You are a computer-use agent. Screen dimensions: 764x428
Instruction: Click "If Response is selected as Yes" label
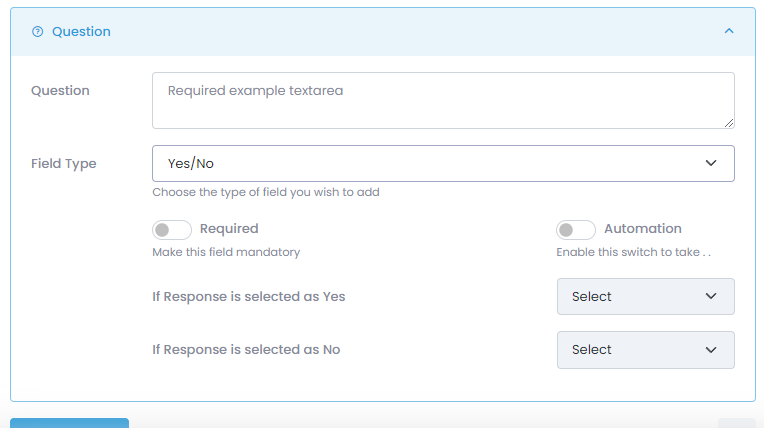coord(249,297)
